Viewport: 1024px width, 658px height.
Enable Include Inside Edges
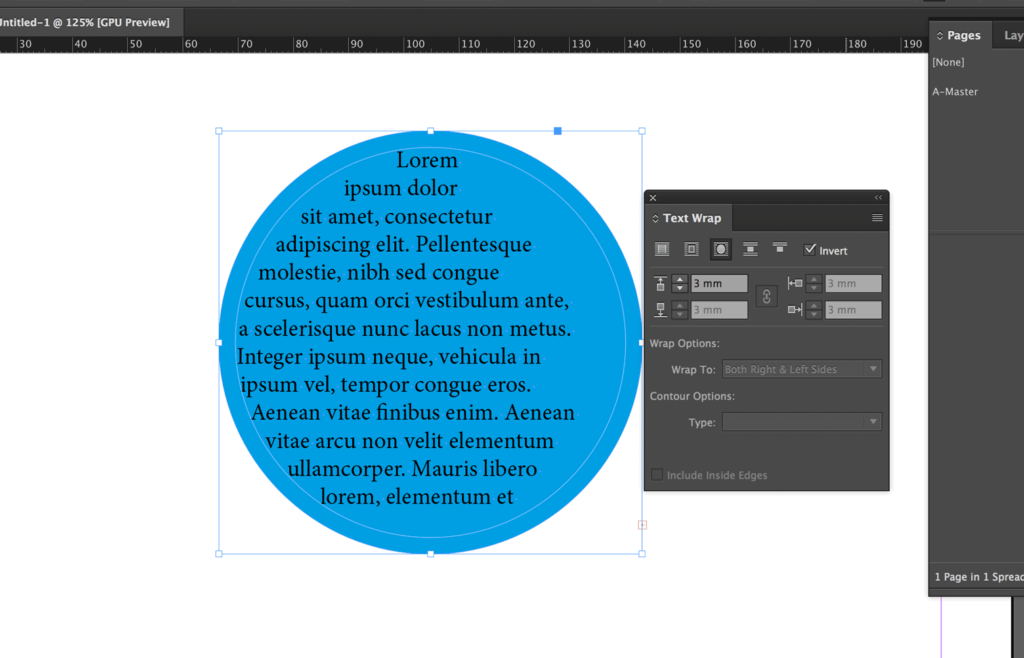655,475
